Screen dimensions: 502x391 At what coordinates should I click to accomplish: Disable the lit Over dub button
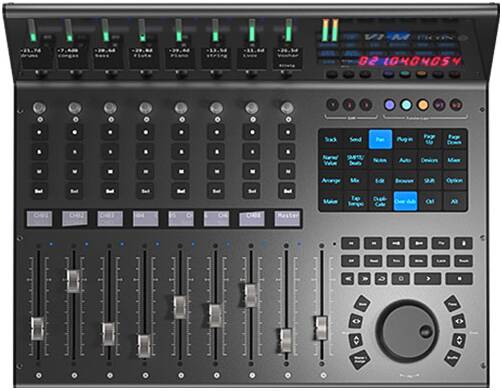click(405, 201)
